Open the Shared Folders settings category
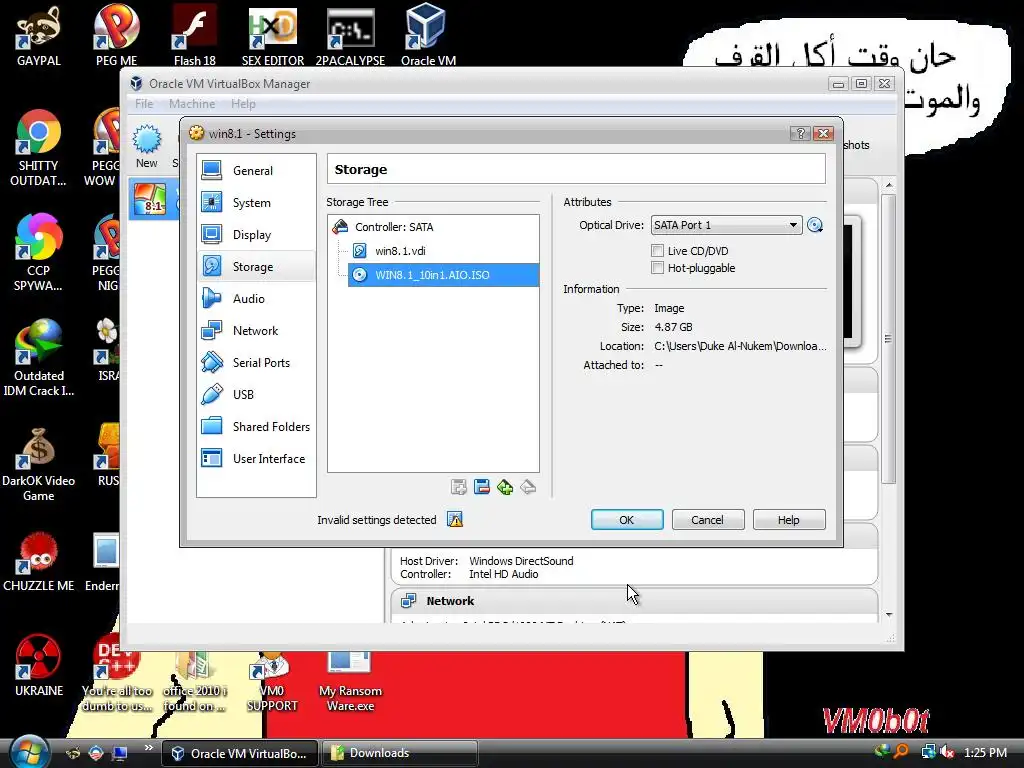The width and height of the screenshot is (1024, 768). coord(255,426)
